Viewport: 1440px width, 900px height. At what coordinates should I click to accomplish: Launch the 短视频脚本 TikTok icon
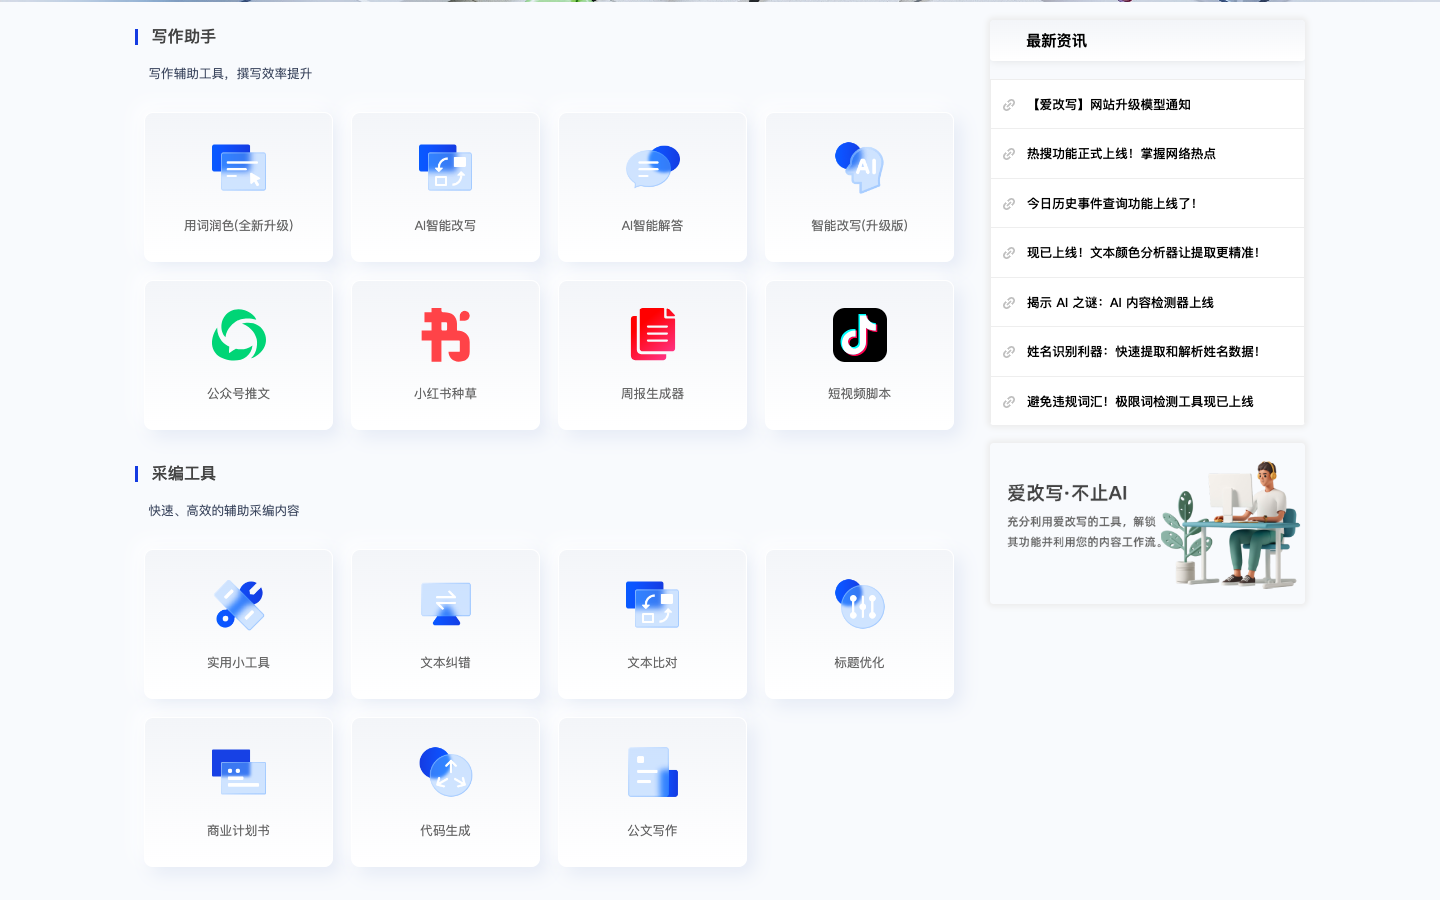click(x=859, y=336)
